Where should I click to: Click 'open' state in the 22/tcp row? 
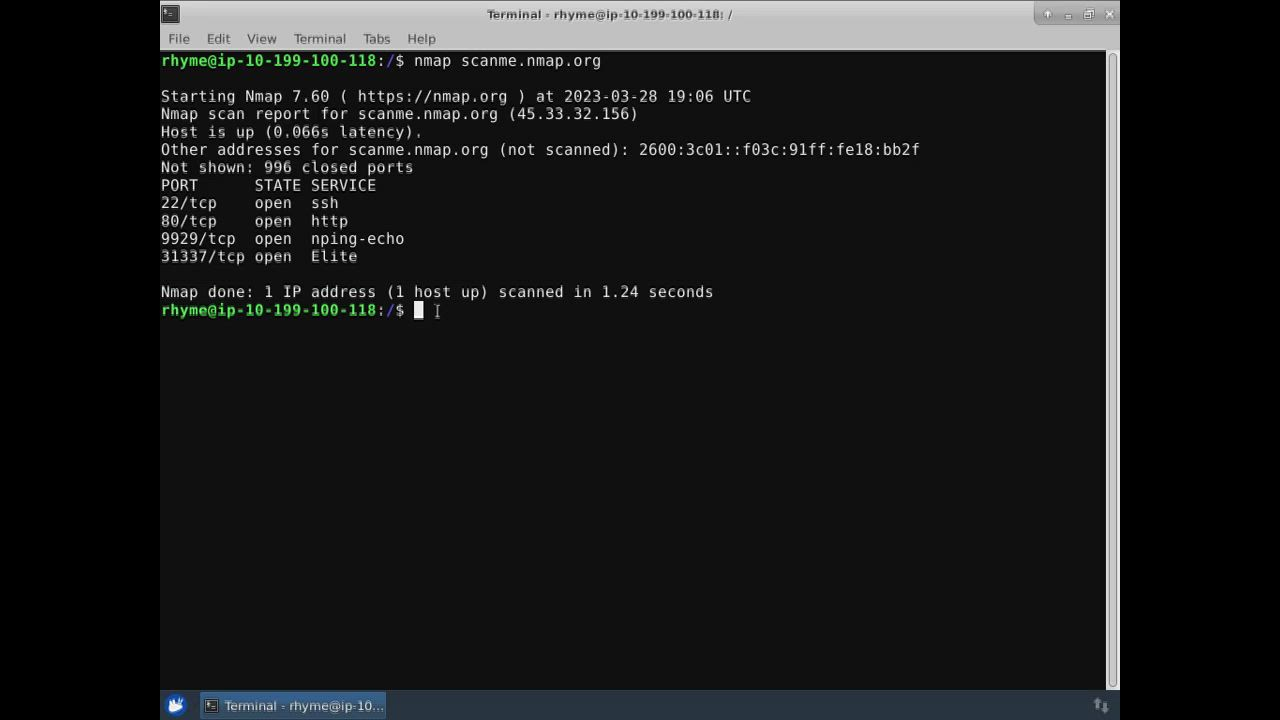coord(273,203)
